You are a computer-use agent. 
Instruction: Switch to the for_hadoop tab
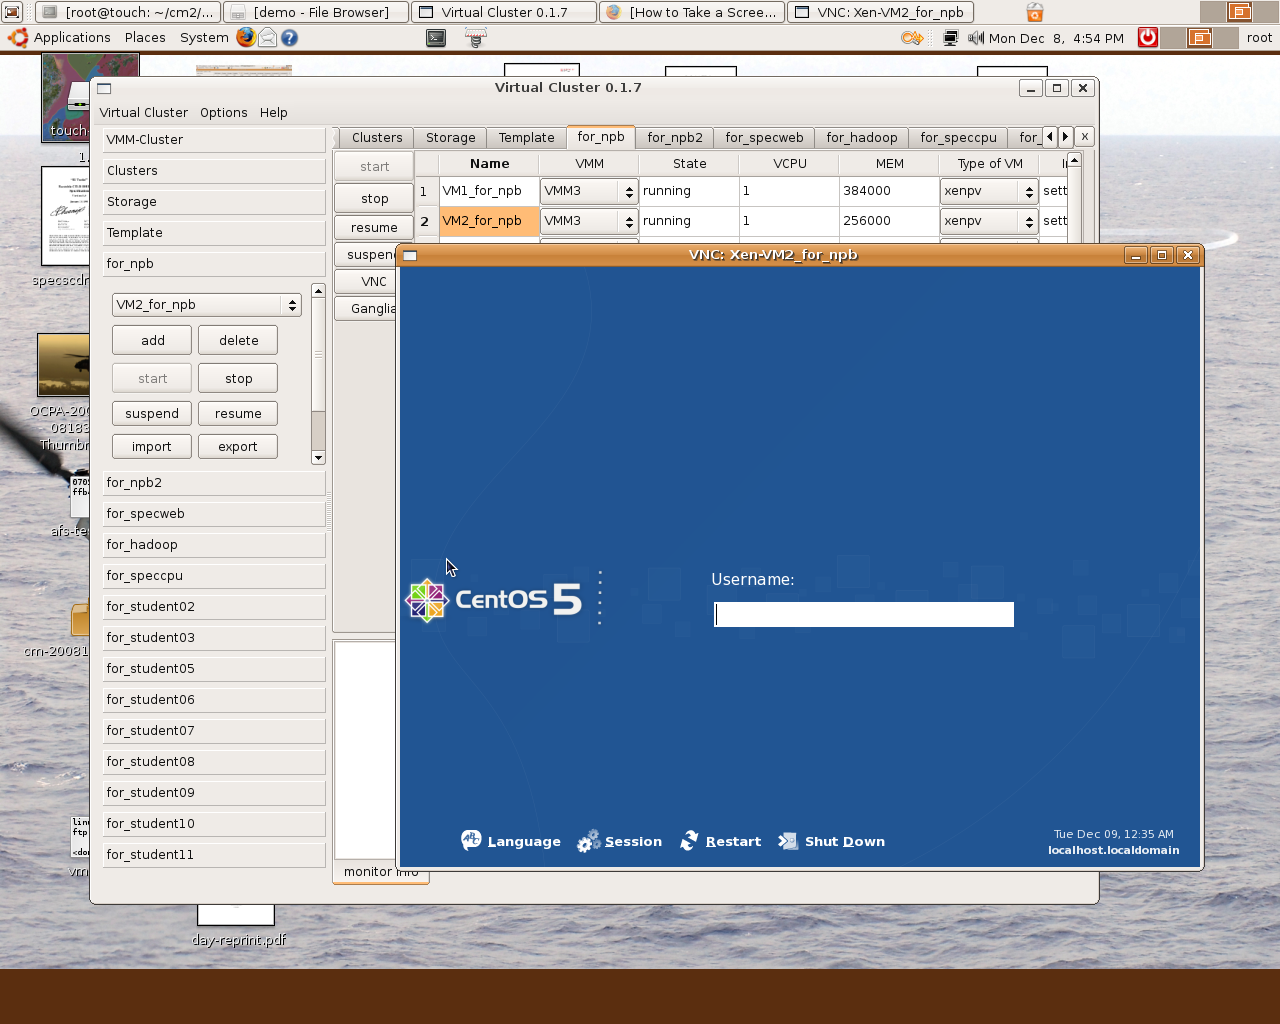point(861,138)
